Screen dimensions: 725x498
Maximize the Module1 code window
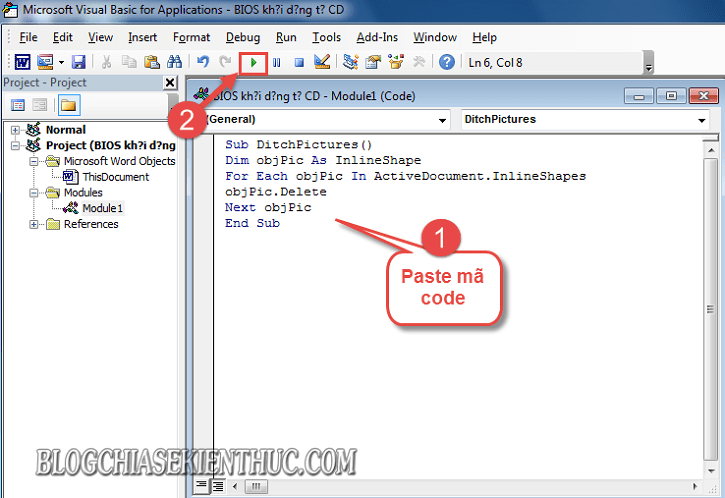click(x=671, y=96)
